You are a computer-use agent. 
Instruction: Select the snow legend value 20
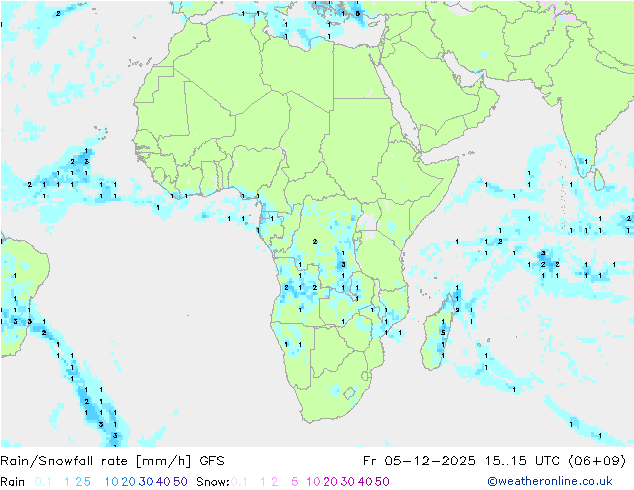point(330,482)
